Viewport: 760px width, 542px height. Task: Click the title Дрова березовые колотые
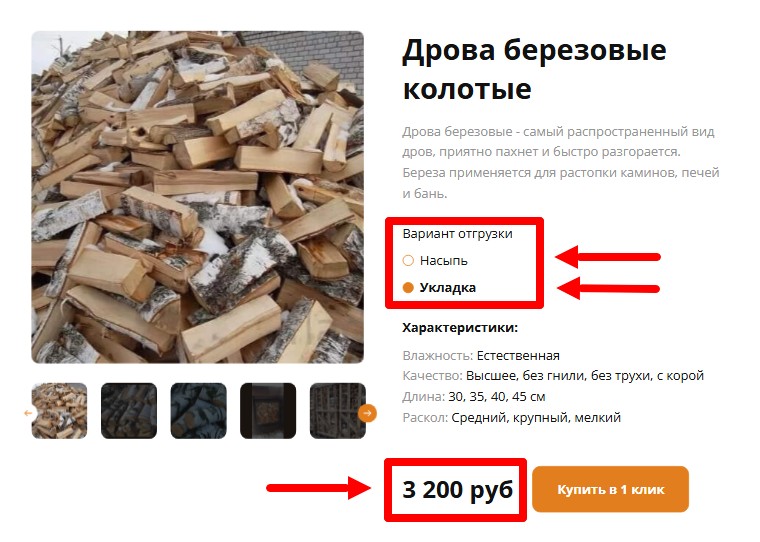tap(534, 69)
